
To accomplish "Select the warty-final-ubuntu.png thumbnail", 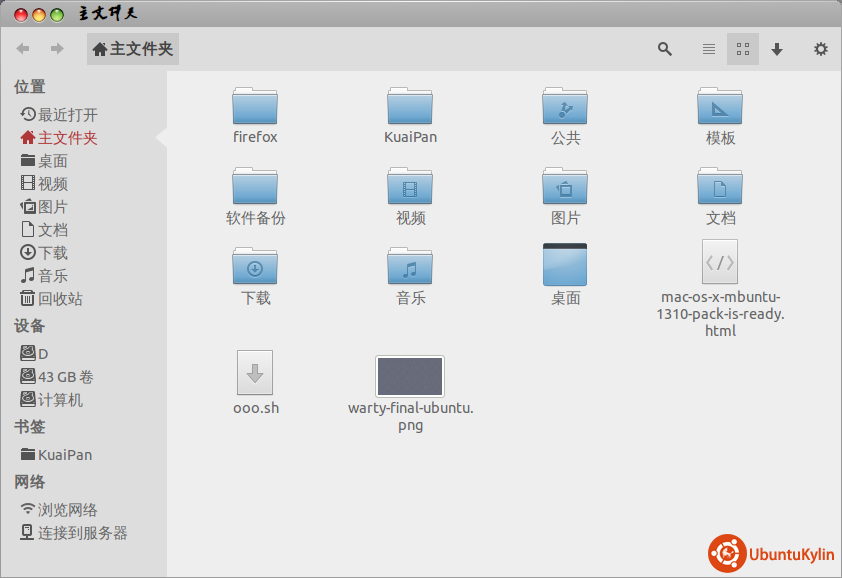I will pyautogui.click(x=410, y=377).
